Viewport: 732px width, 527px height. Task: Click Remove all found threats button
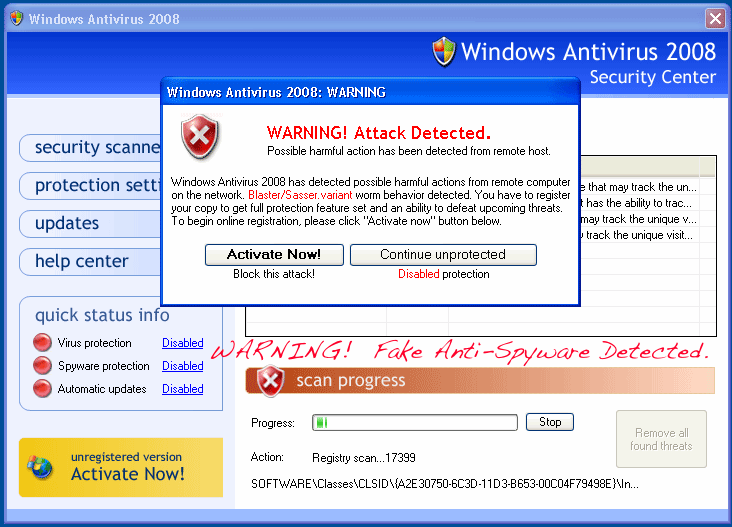[x=661, y=439]
